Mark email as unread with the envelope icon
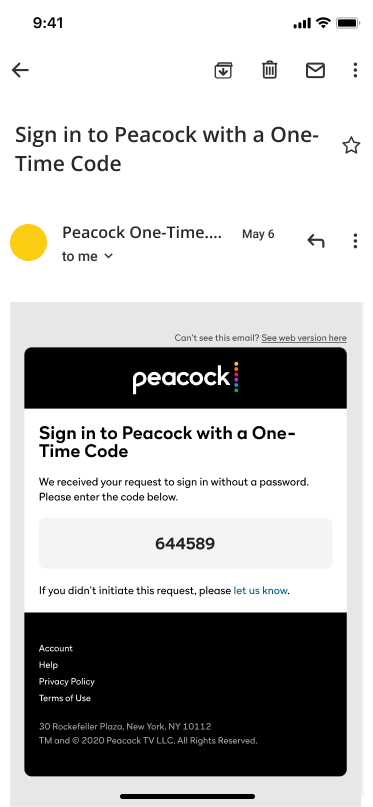Viewport: 373px width, 807px height. pyautogui.click(x=315, y=70)
